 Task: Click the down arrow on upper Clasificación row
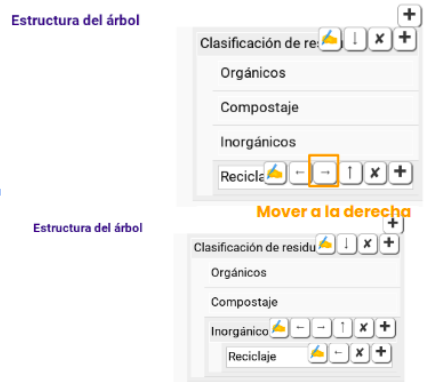pyautogui.click(x=355, y=39)
